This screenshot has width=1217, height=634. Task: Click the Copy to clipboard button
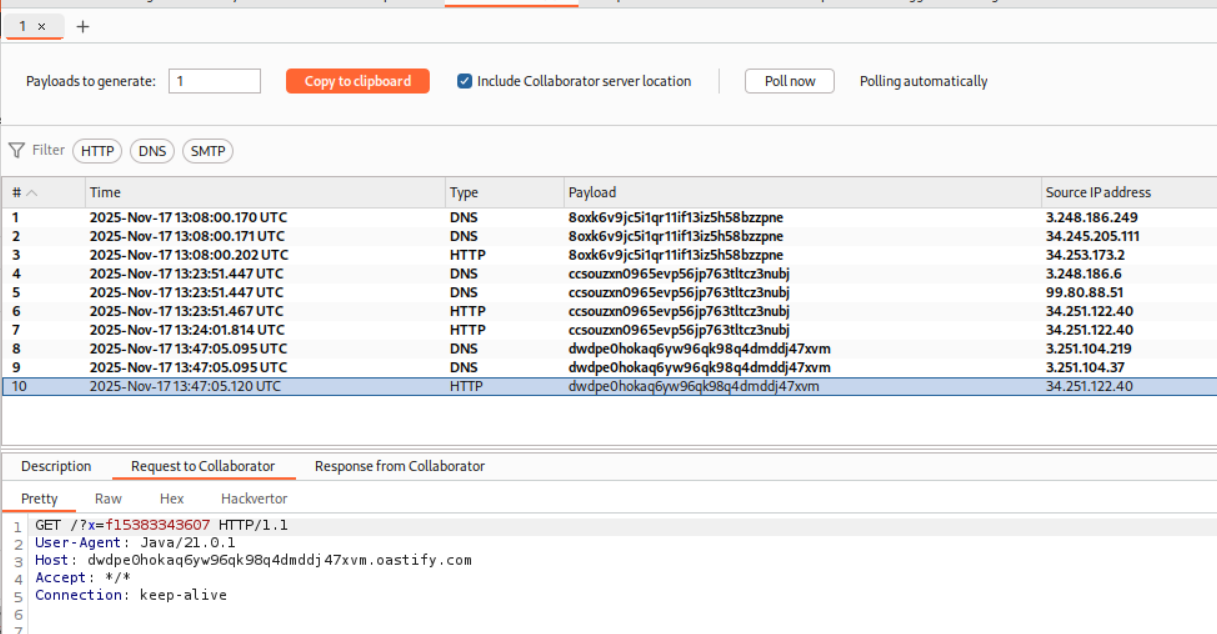pos(357,81)
